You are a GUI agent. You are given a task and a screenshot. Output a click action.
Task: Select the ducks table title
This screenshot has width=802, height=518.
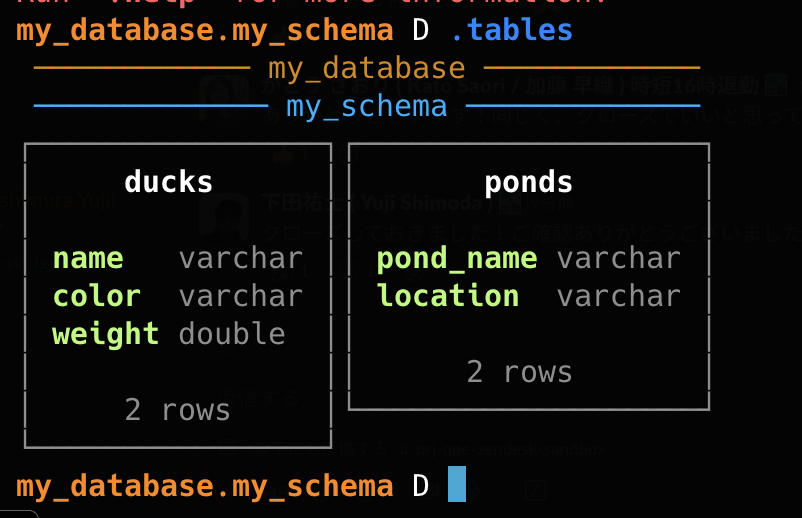[x=168, y=181]
